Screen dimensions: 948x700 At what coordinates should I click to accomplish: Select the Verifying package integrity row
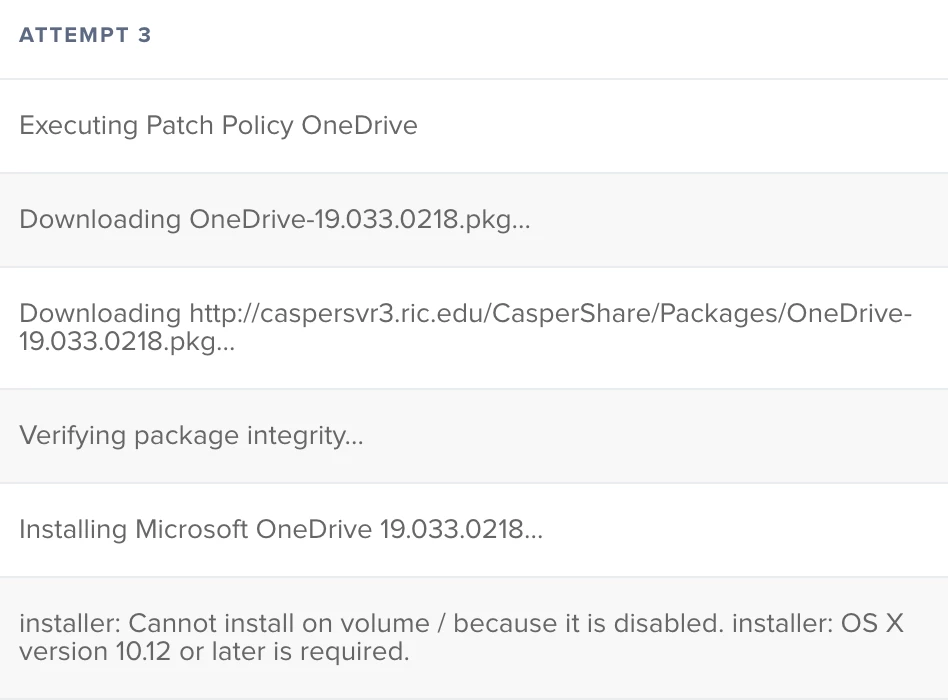[x=474, y=436]
